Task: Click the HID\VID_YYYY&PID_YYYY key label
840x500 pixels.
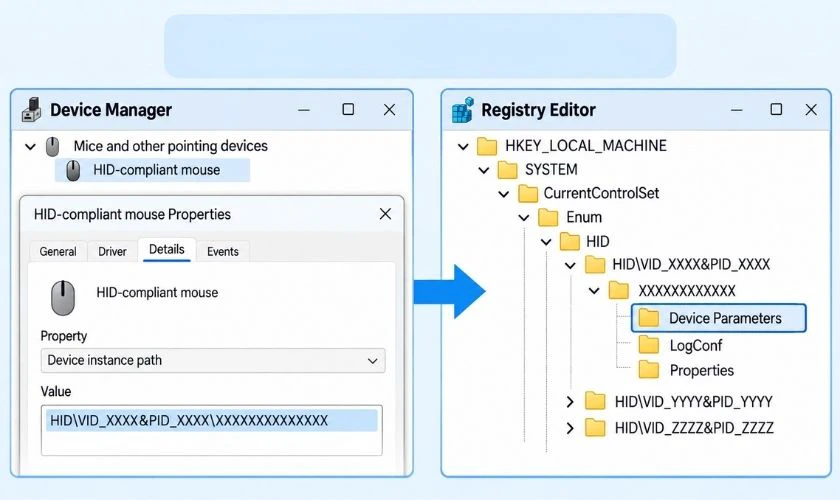Action: tap(693, 401)
